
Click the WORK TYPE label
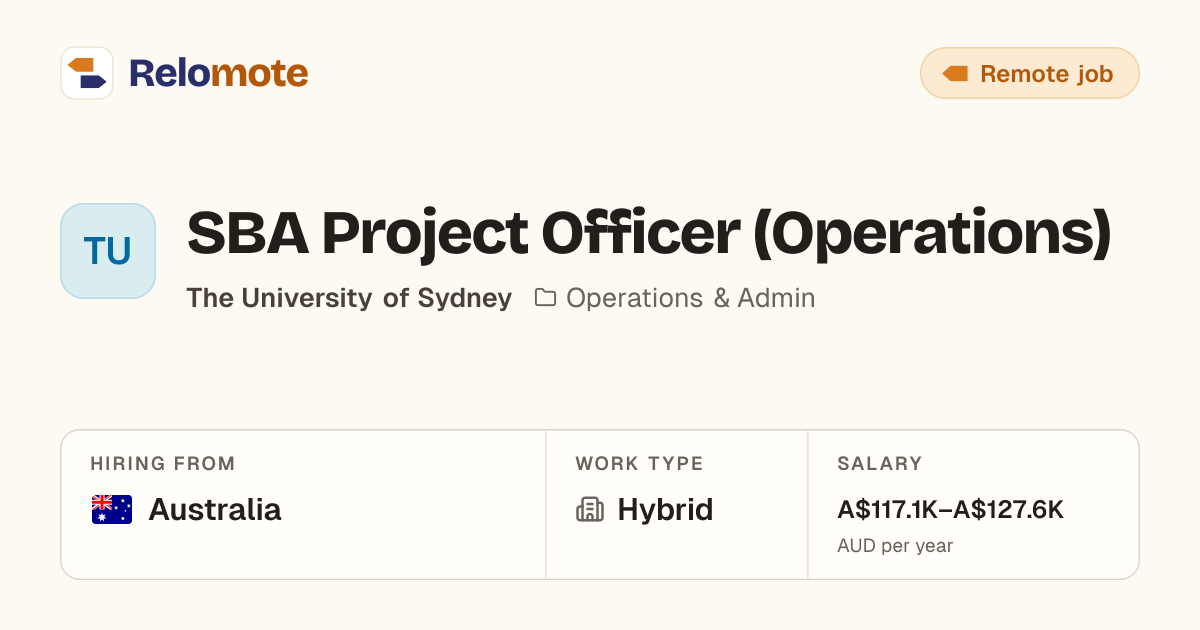639,464
